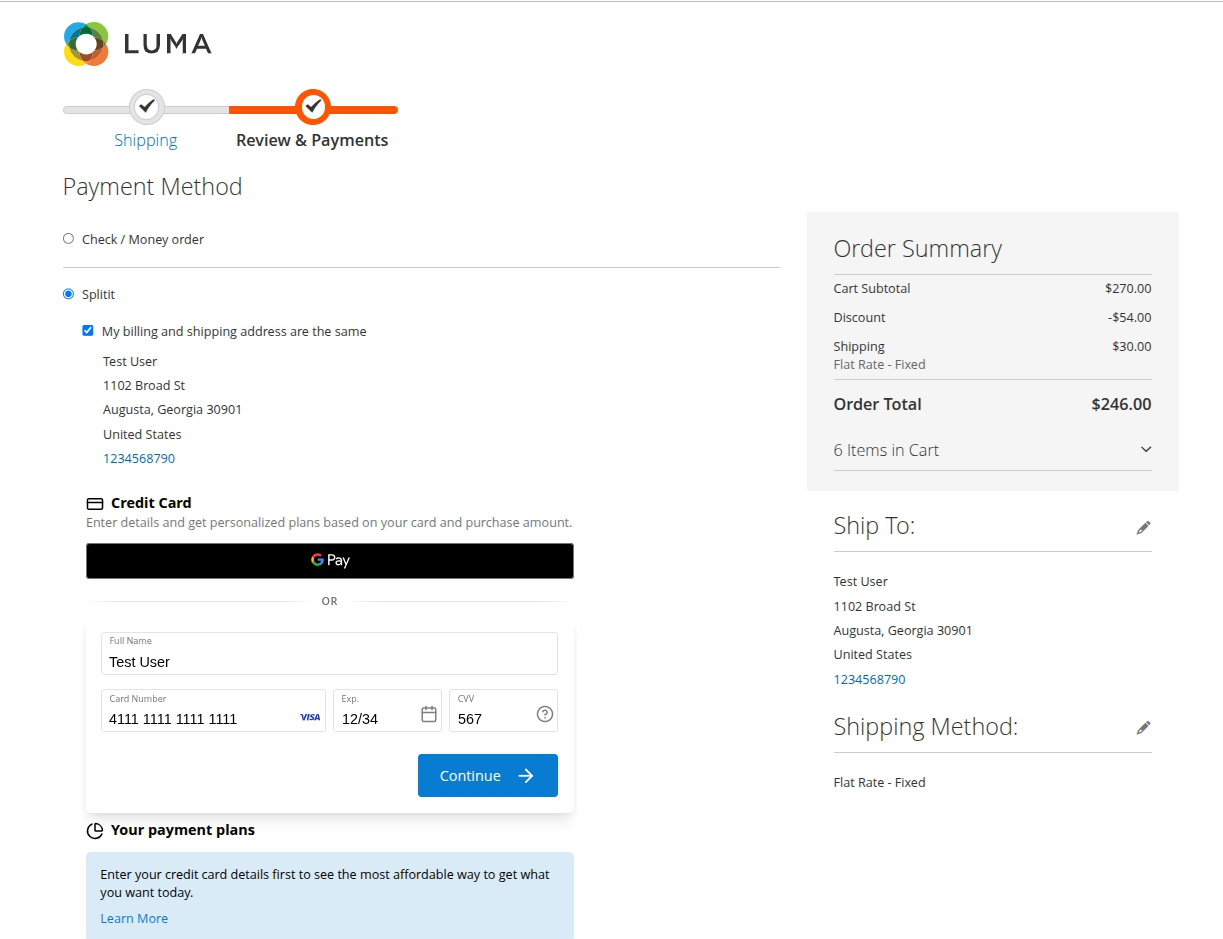Select the Check / Money order radio button
The image size is (1223, 939).
pyautogui.click(x=68, y=238)
